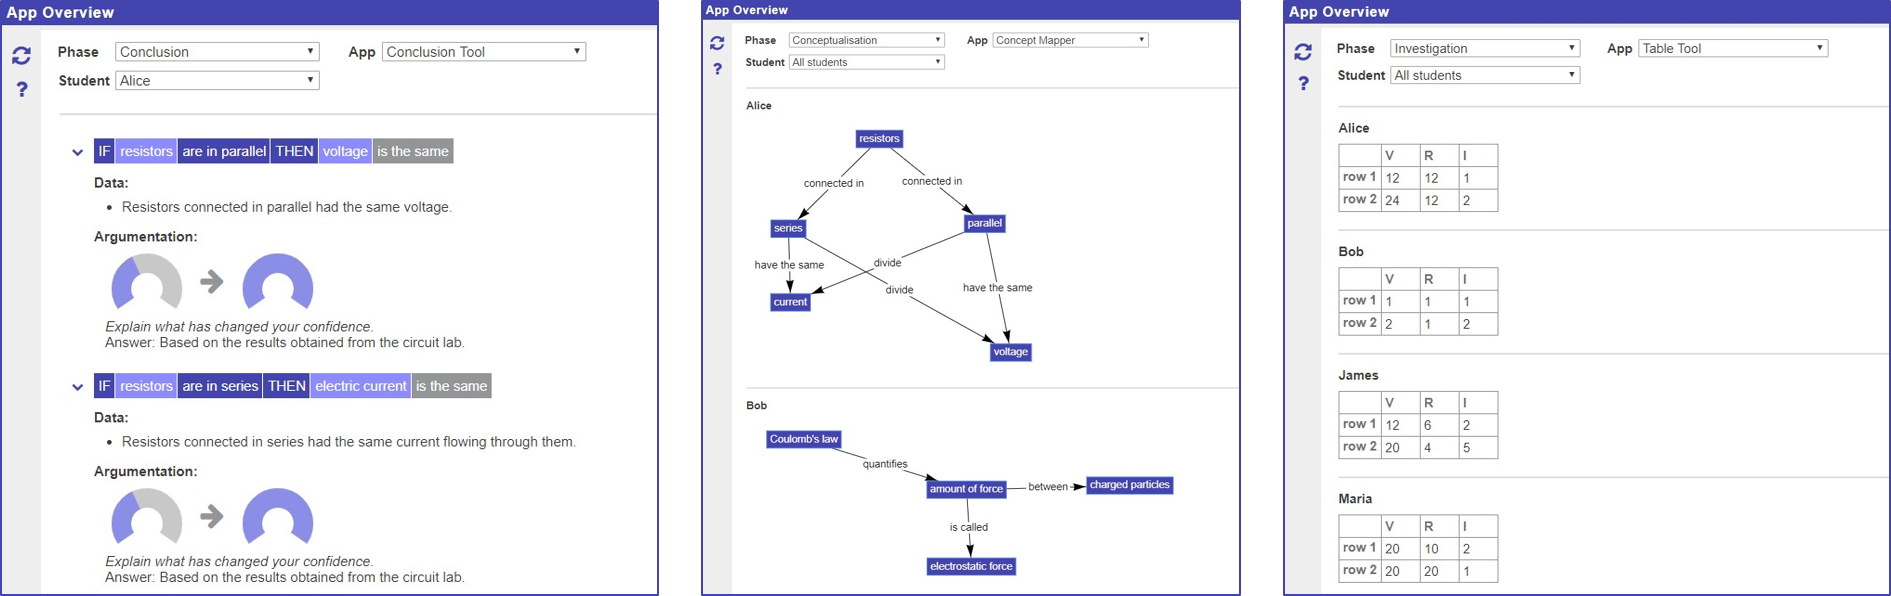Click help question mark in Table Tool panel
Viewport: 1891px width, 596px height.
(1303, 84)
